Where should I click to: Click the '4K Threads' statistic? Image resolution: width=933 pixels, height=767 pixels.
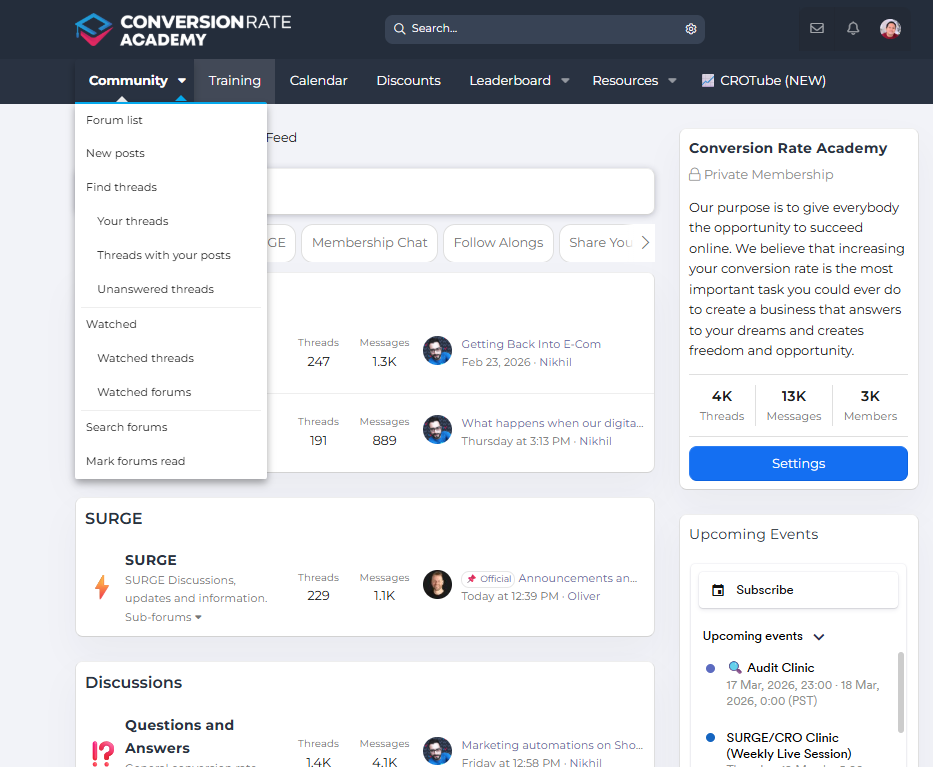[x=721, y=405]
